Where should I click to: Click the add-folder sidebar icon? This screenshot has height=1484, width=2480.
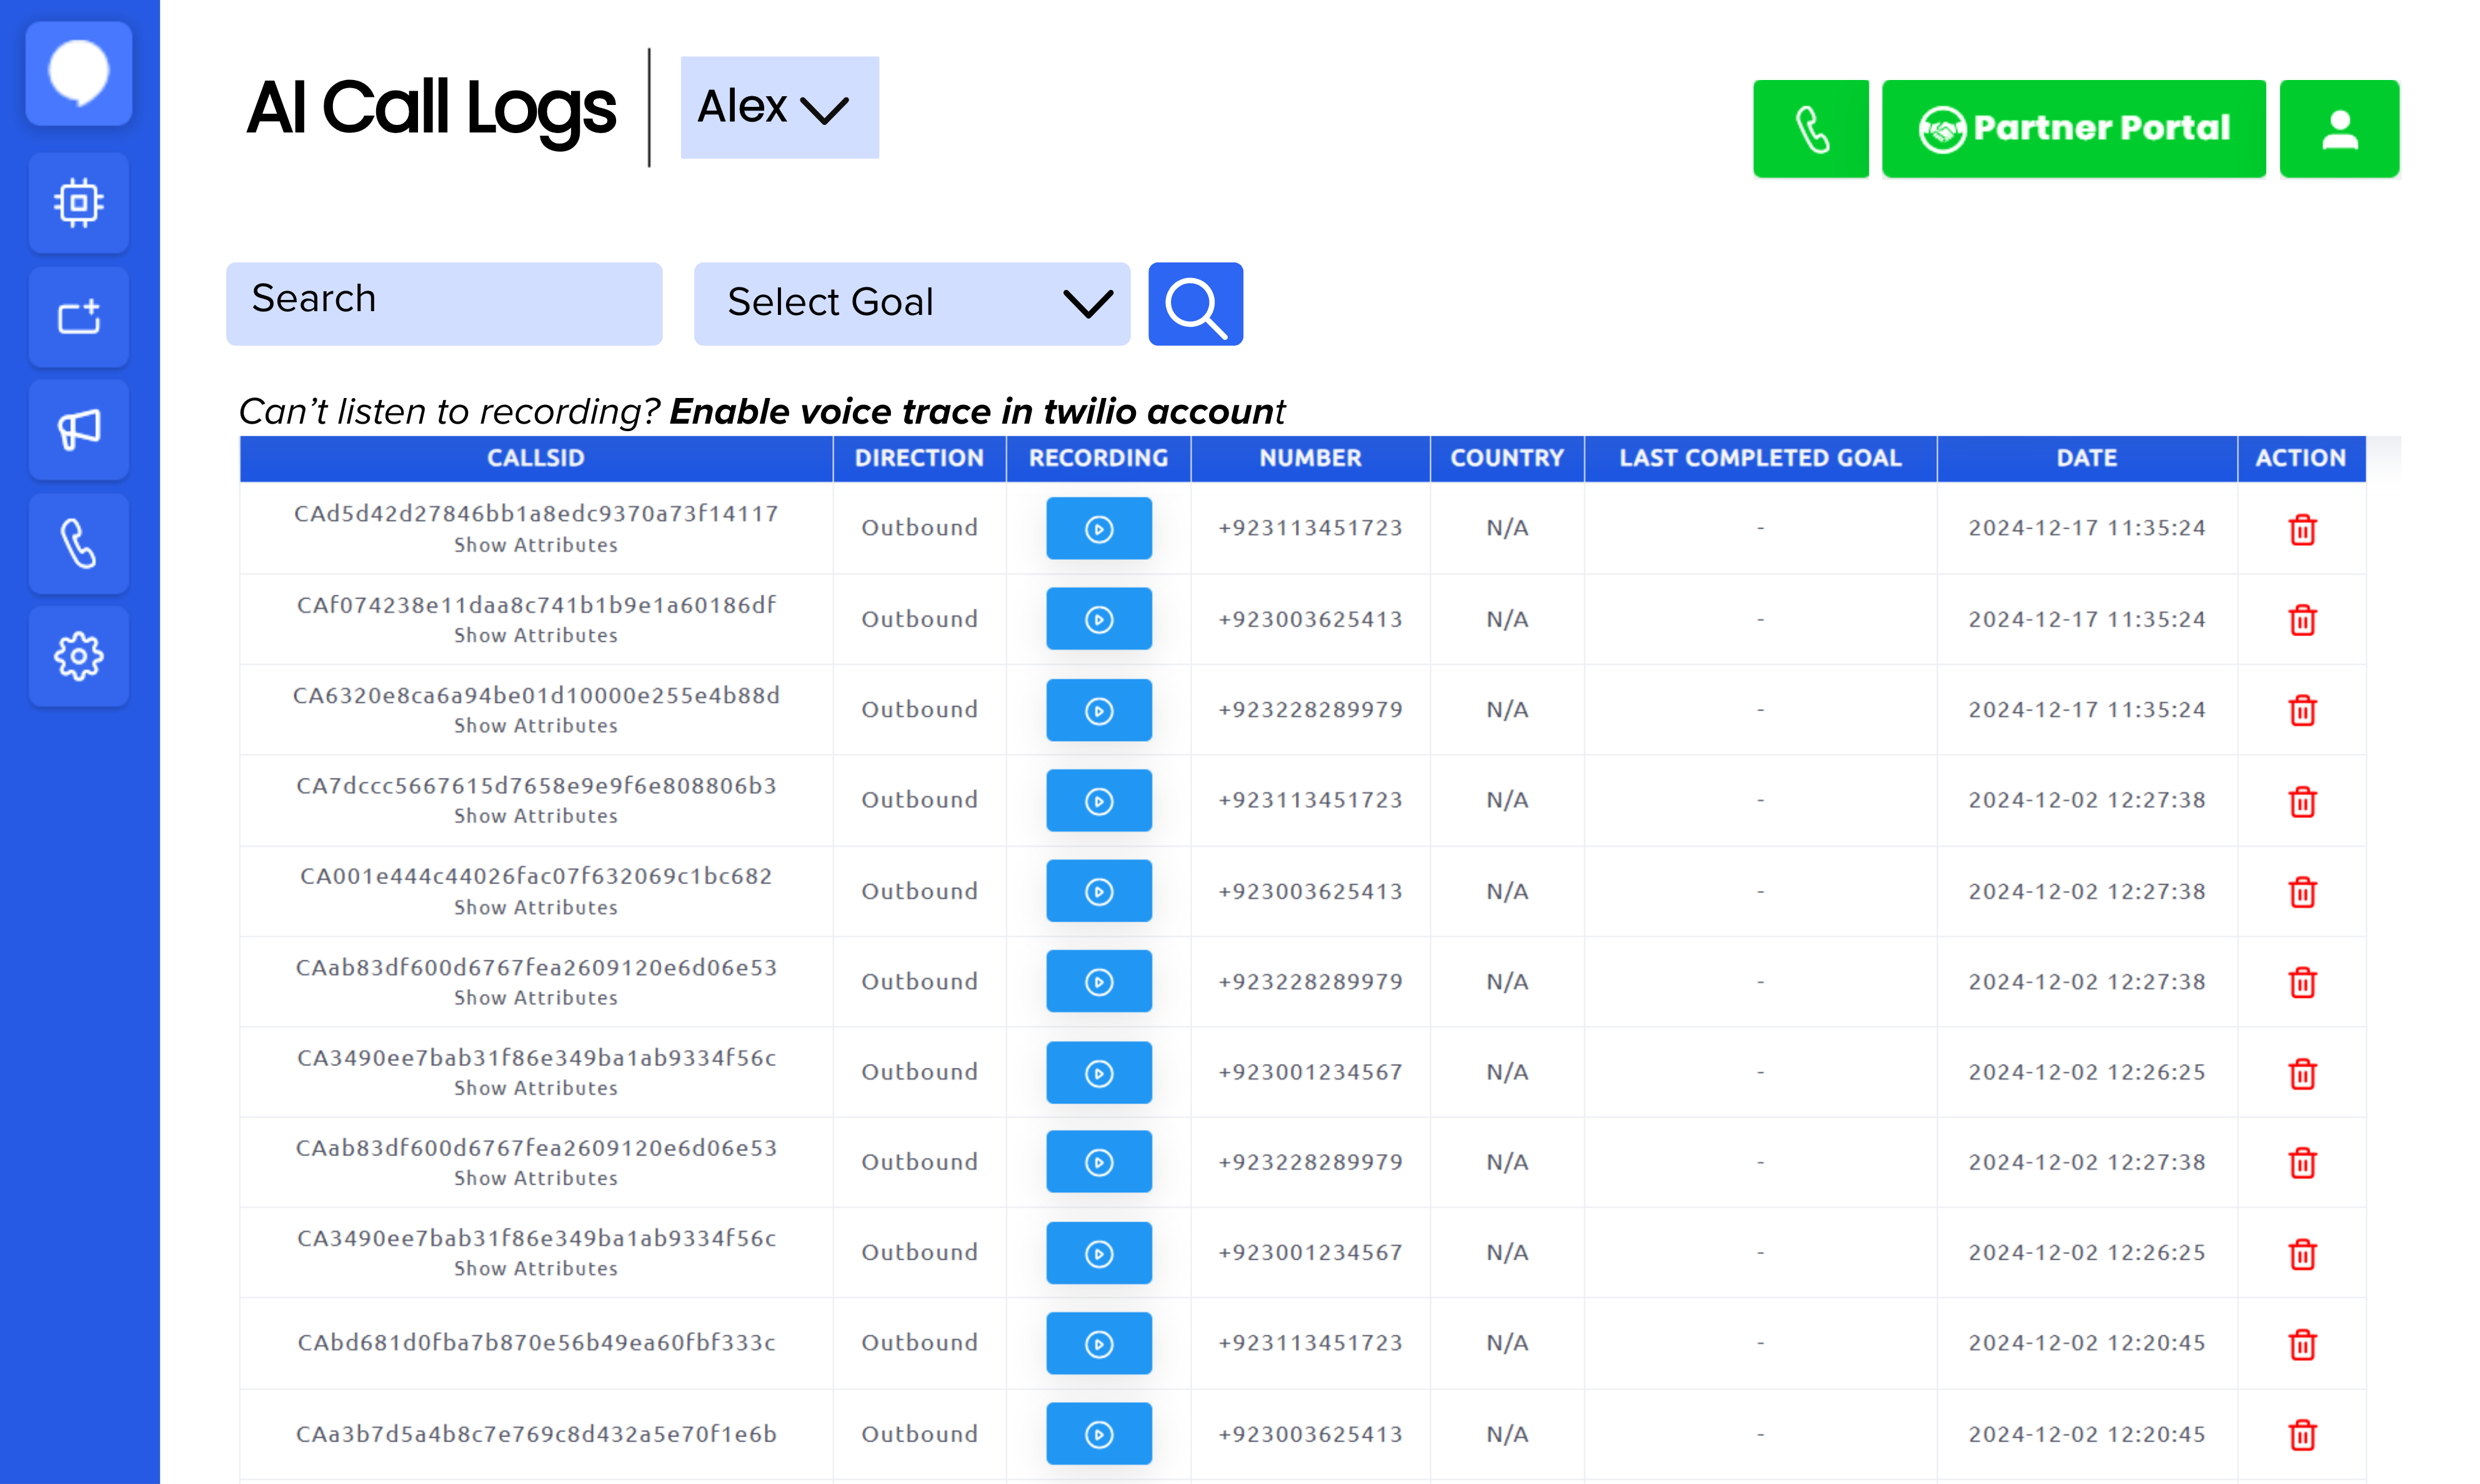(x=79, y=317)
